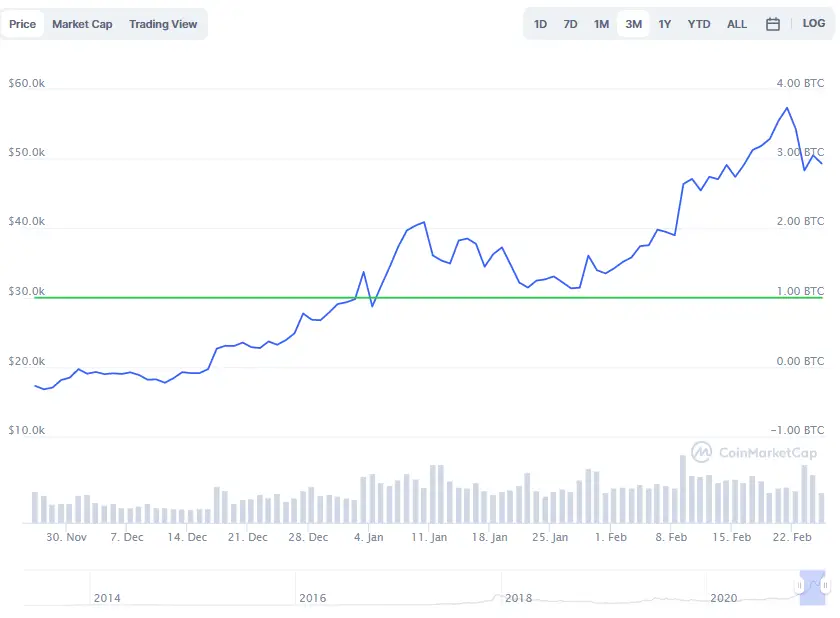Click the $10.0k axis label
This screenshot has width=840, height=618.
[26, 430]
